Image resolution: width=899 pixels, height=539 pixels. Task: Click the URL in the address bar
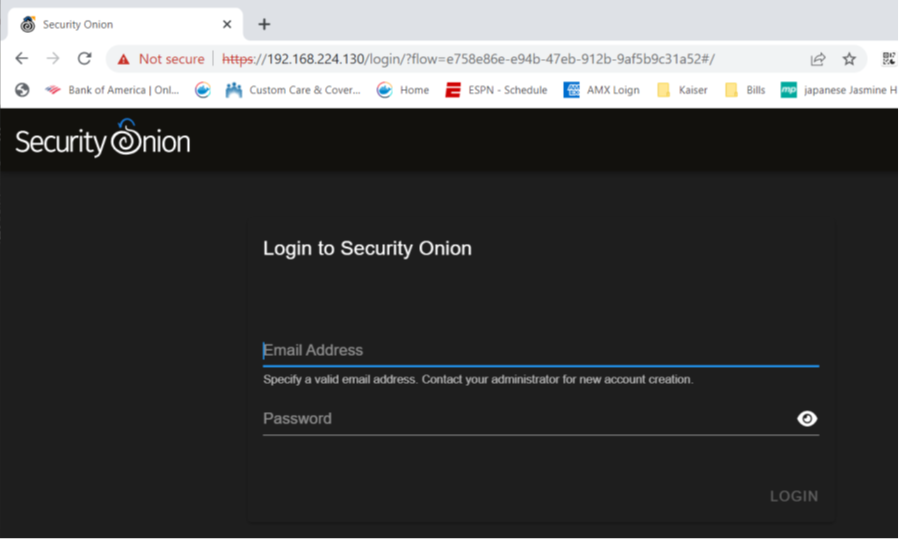click(x=468, y=59)
